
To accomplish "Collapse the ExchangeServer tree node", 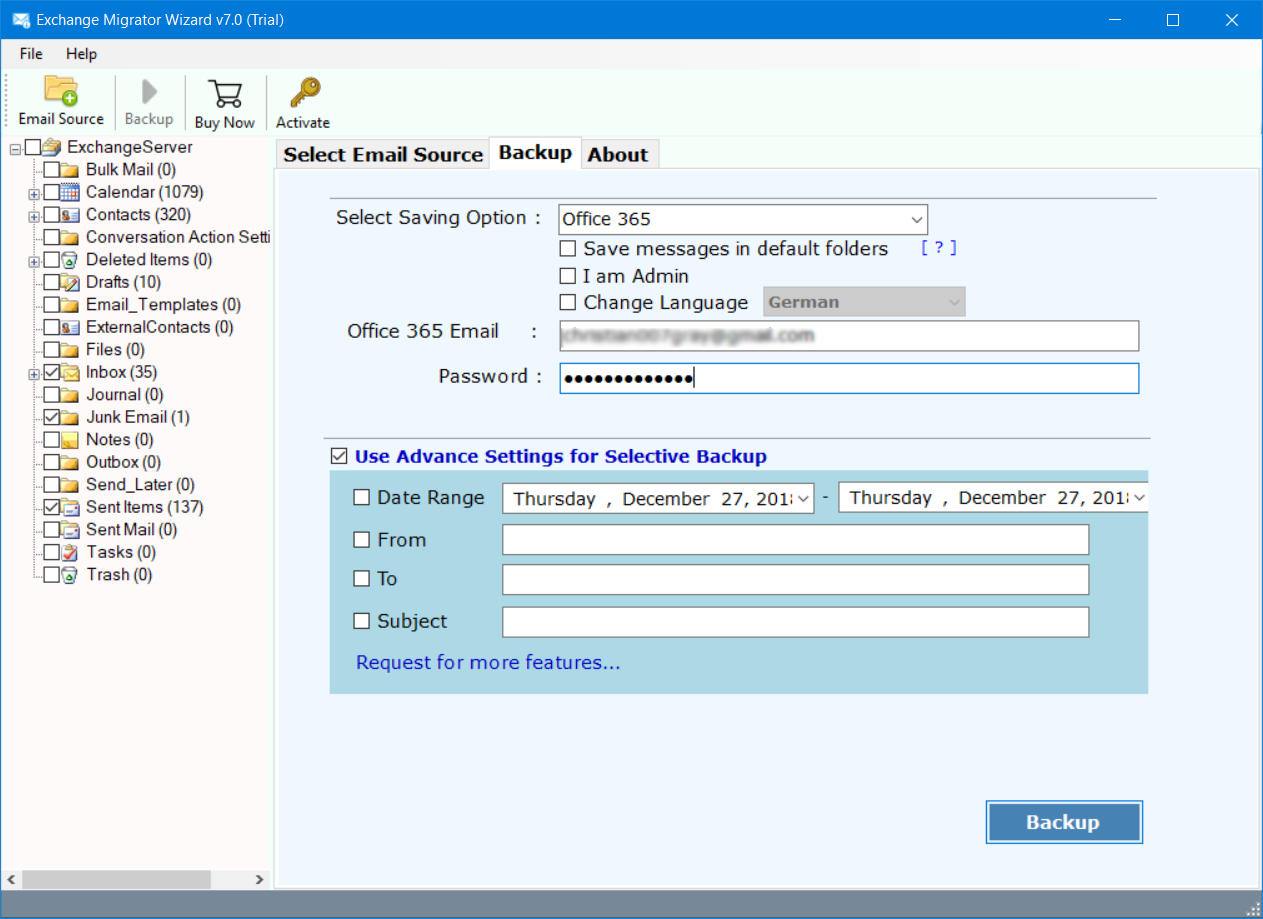I will pos(15,148).
